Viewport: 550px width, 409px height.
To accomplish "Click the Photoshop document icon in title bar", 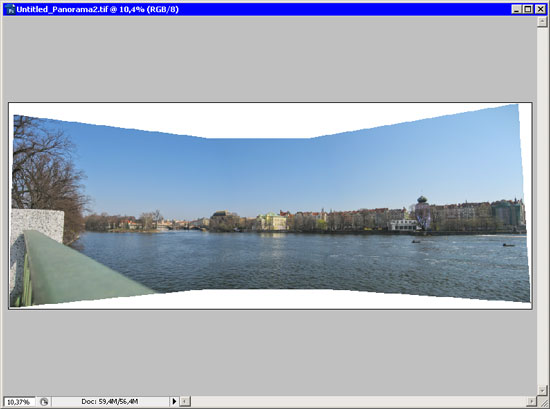I will tap(10, 9).
